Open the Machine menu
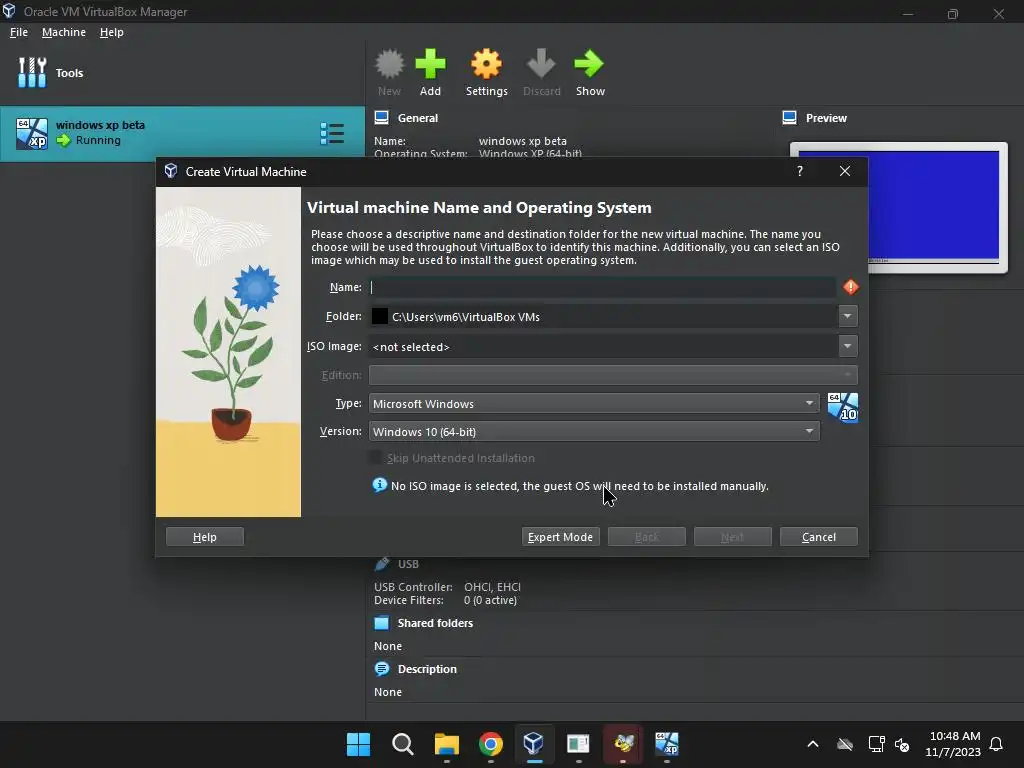The image size is (1024, 768). pyautogui.click(x=63, y=32)
